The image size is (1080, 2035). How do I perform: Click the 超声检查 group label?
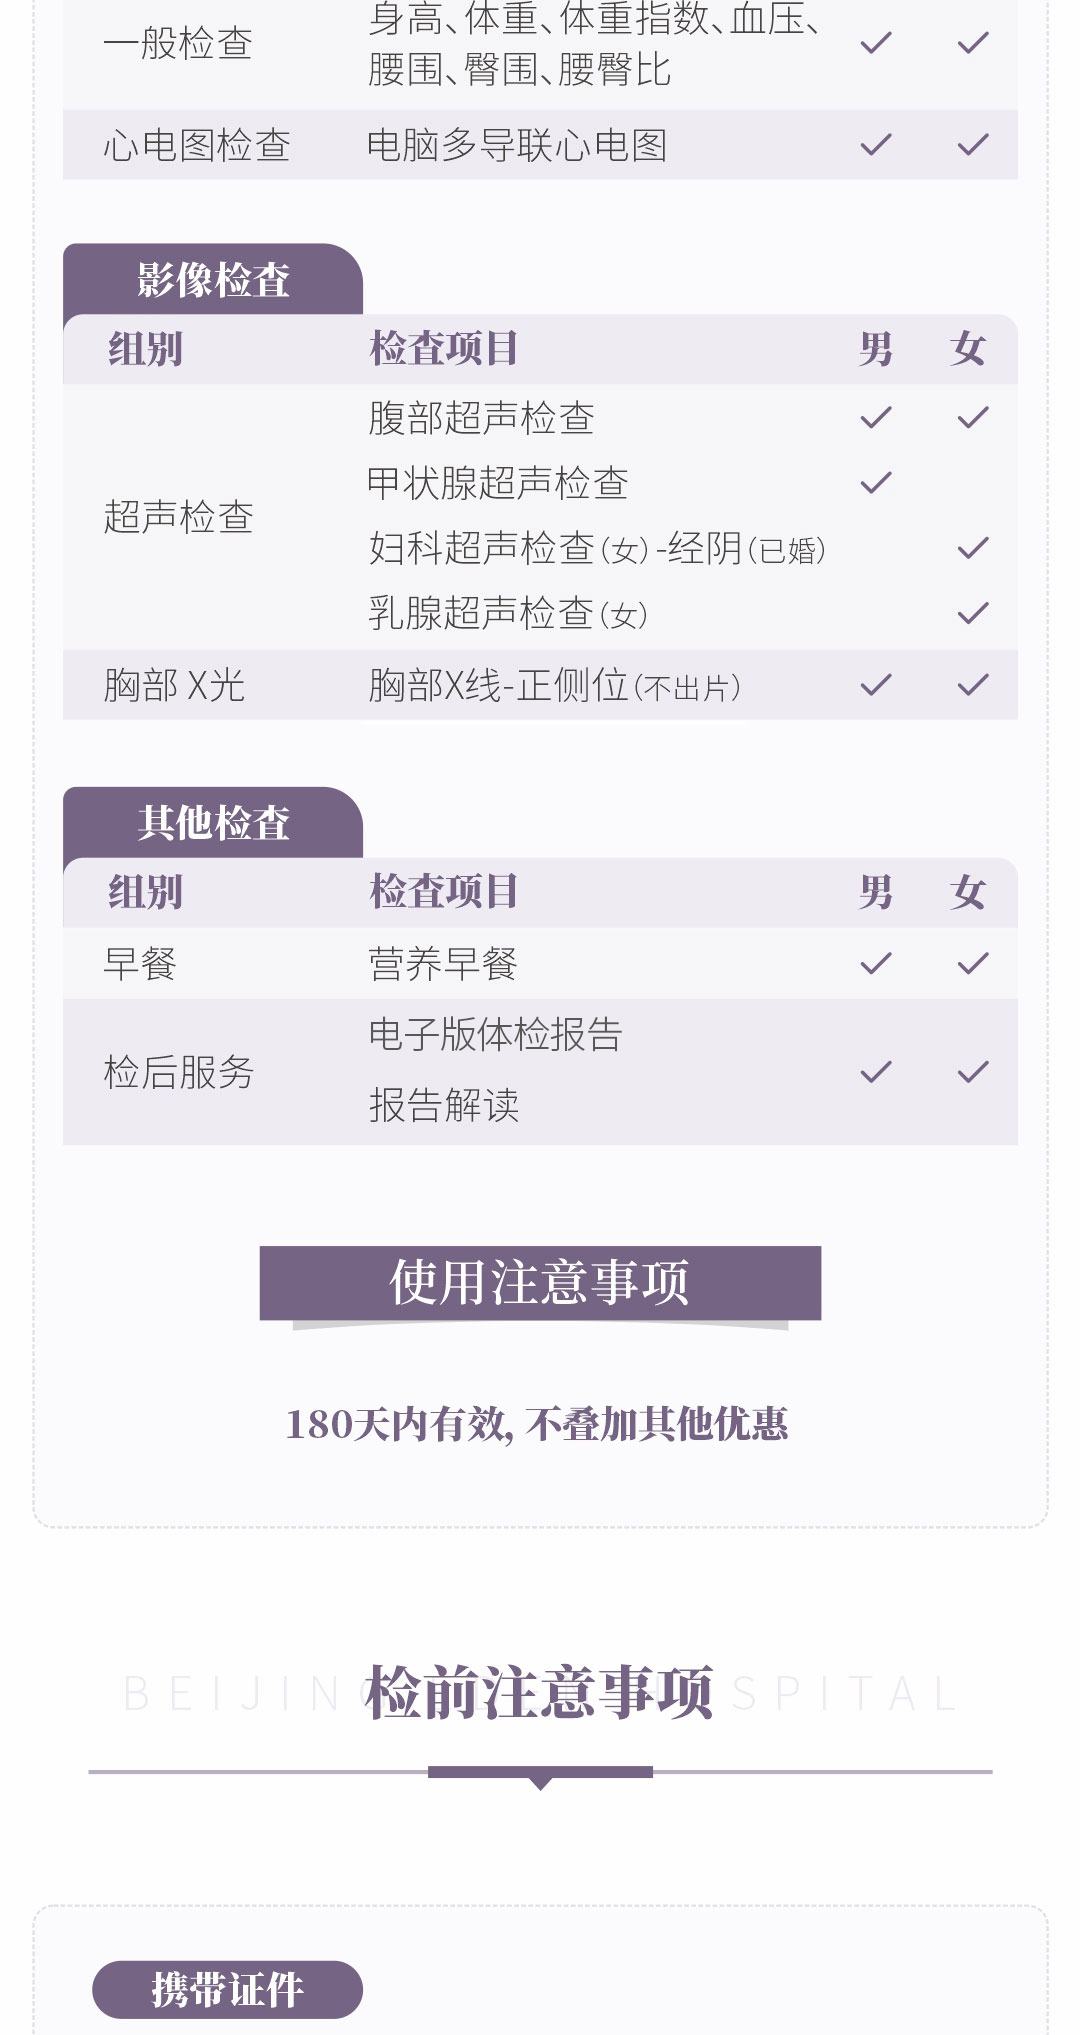[x=179, y=517]
